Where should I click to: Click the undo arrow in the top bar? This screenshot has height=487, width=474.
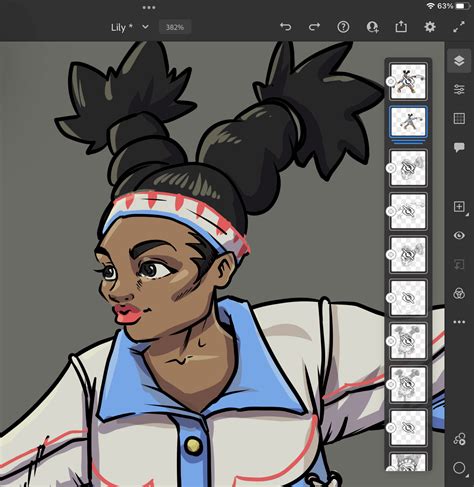pos(286,27)
